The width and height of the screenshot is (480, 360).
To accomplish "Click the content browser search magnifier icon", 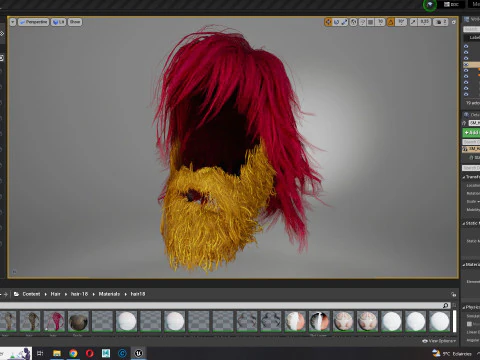I will 446,305.
